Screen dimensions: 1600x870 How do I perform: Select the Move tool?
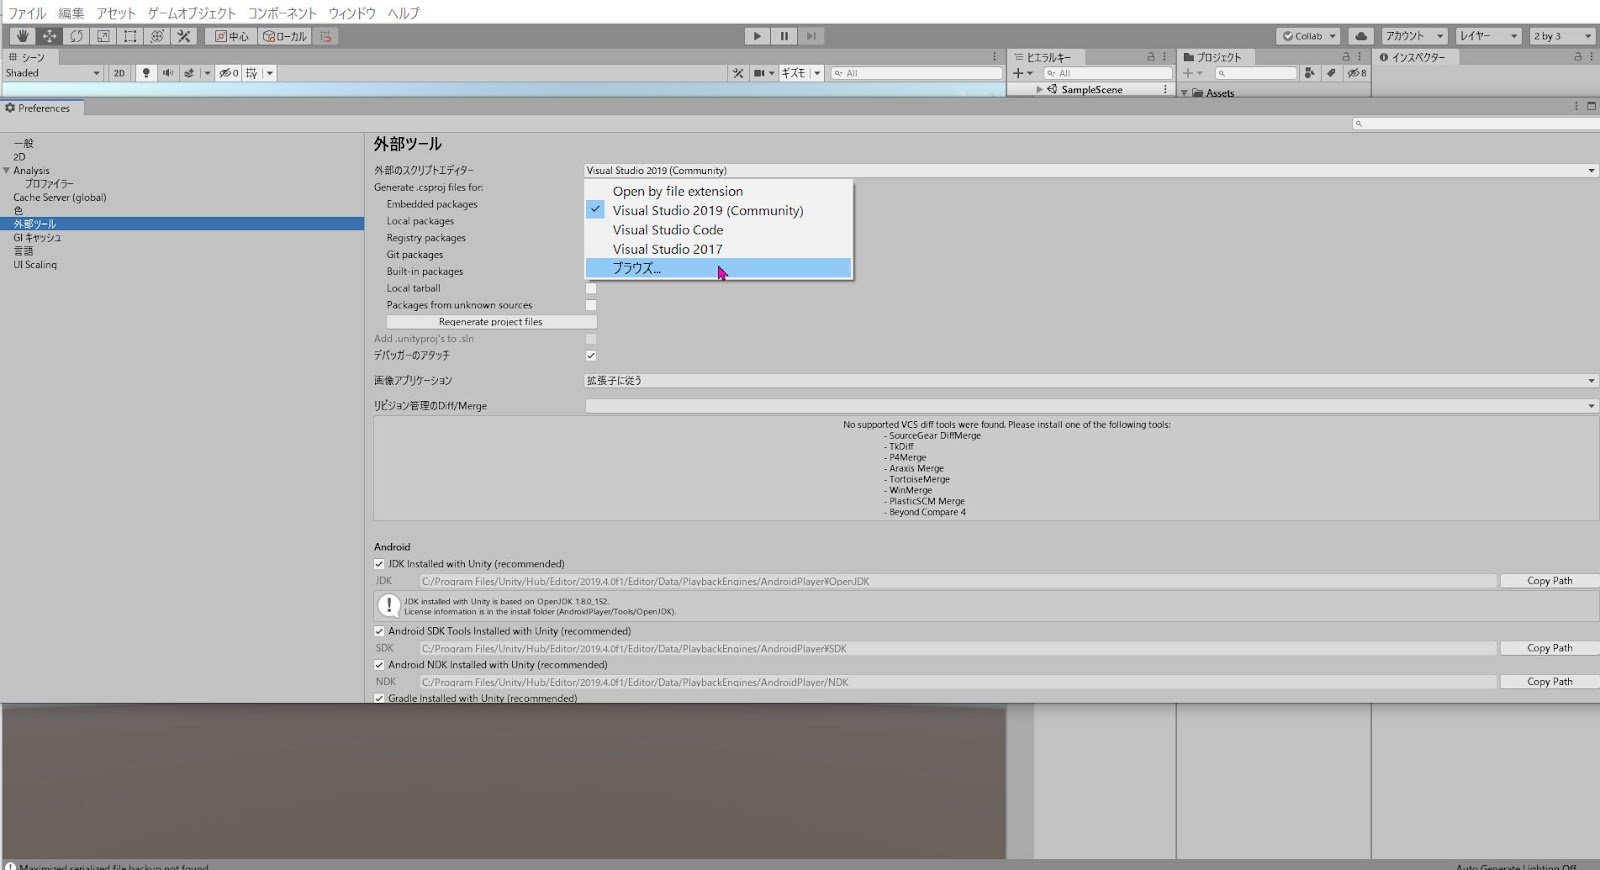point(49,36)
